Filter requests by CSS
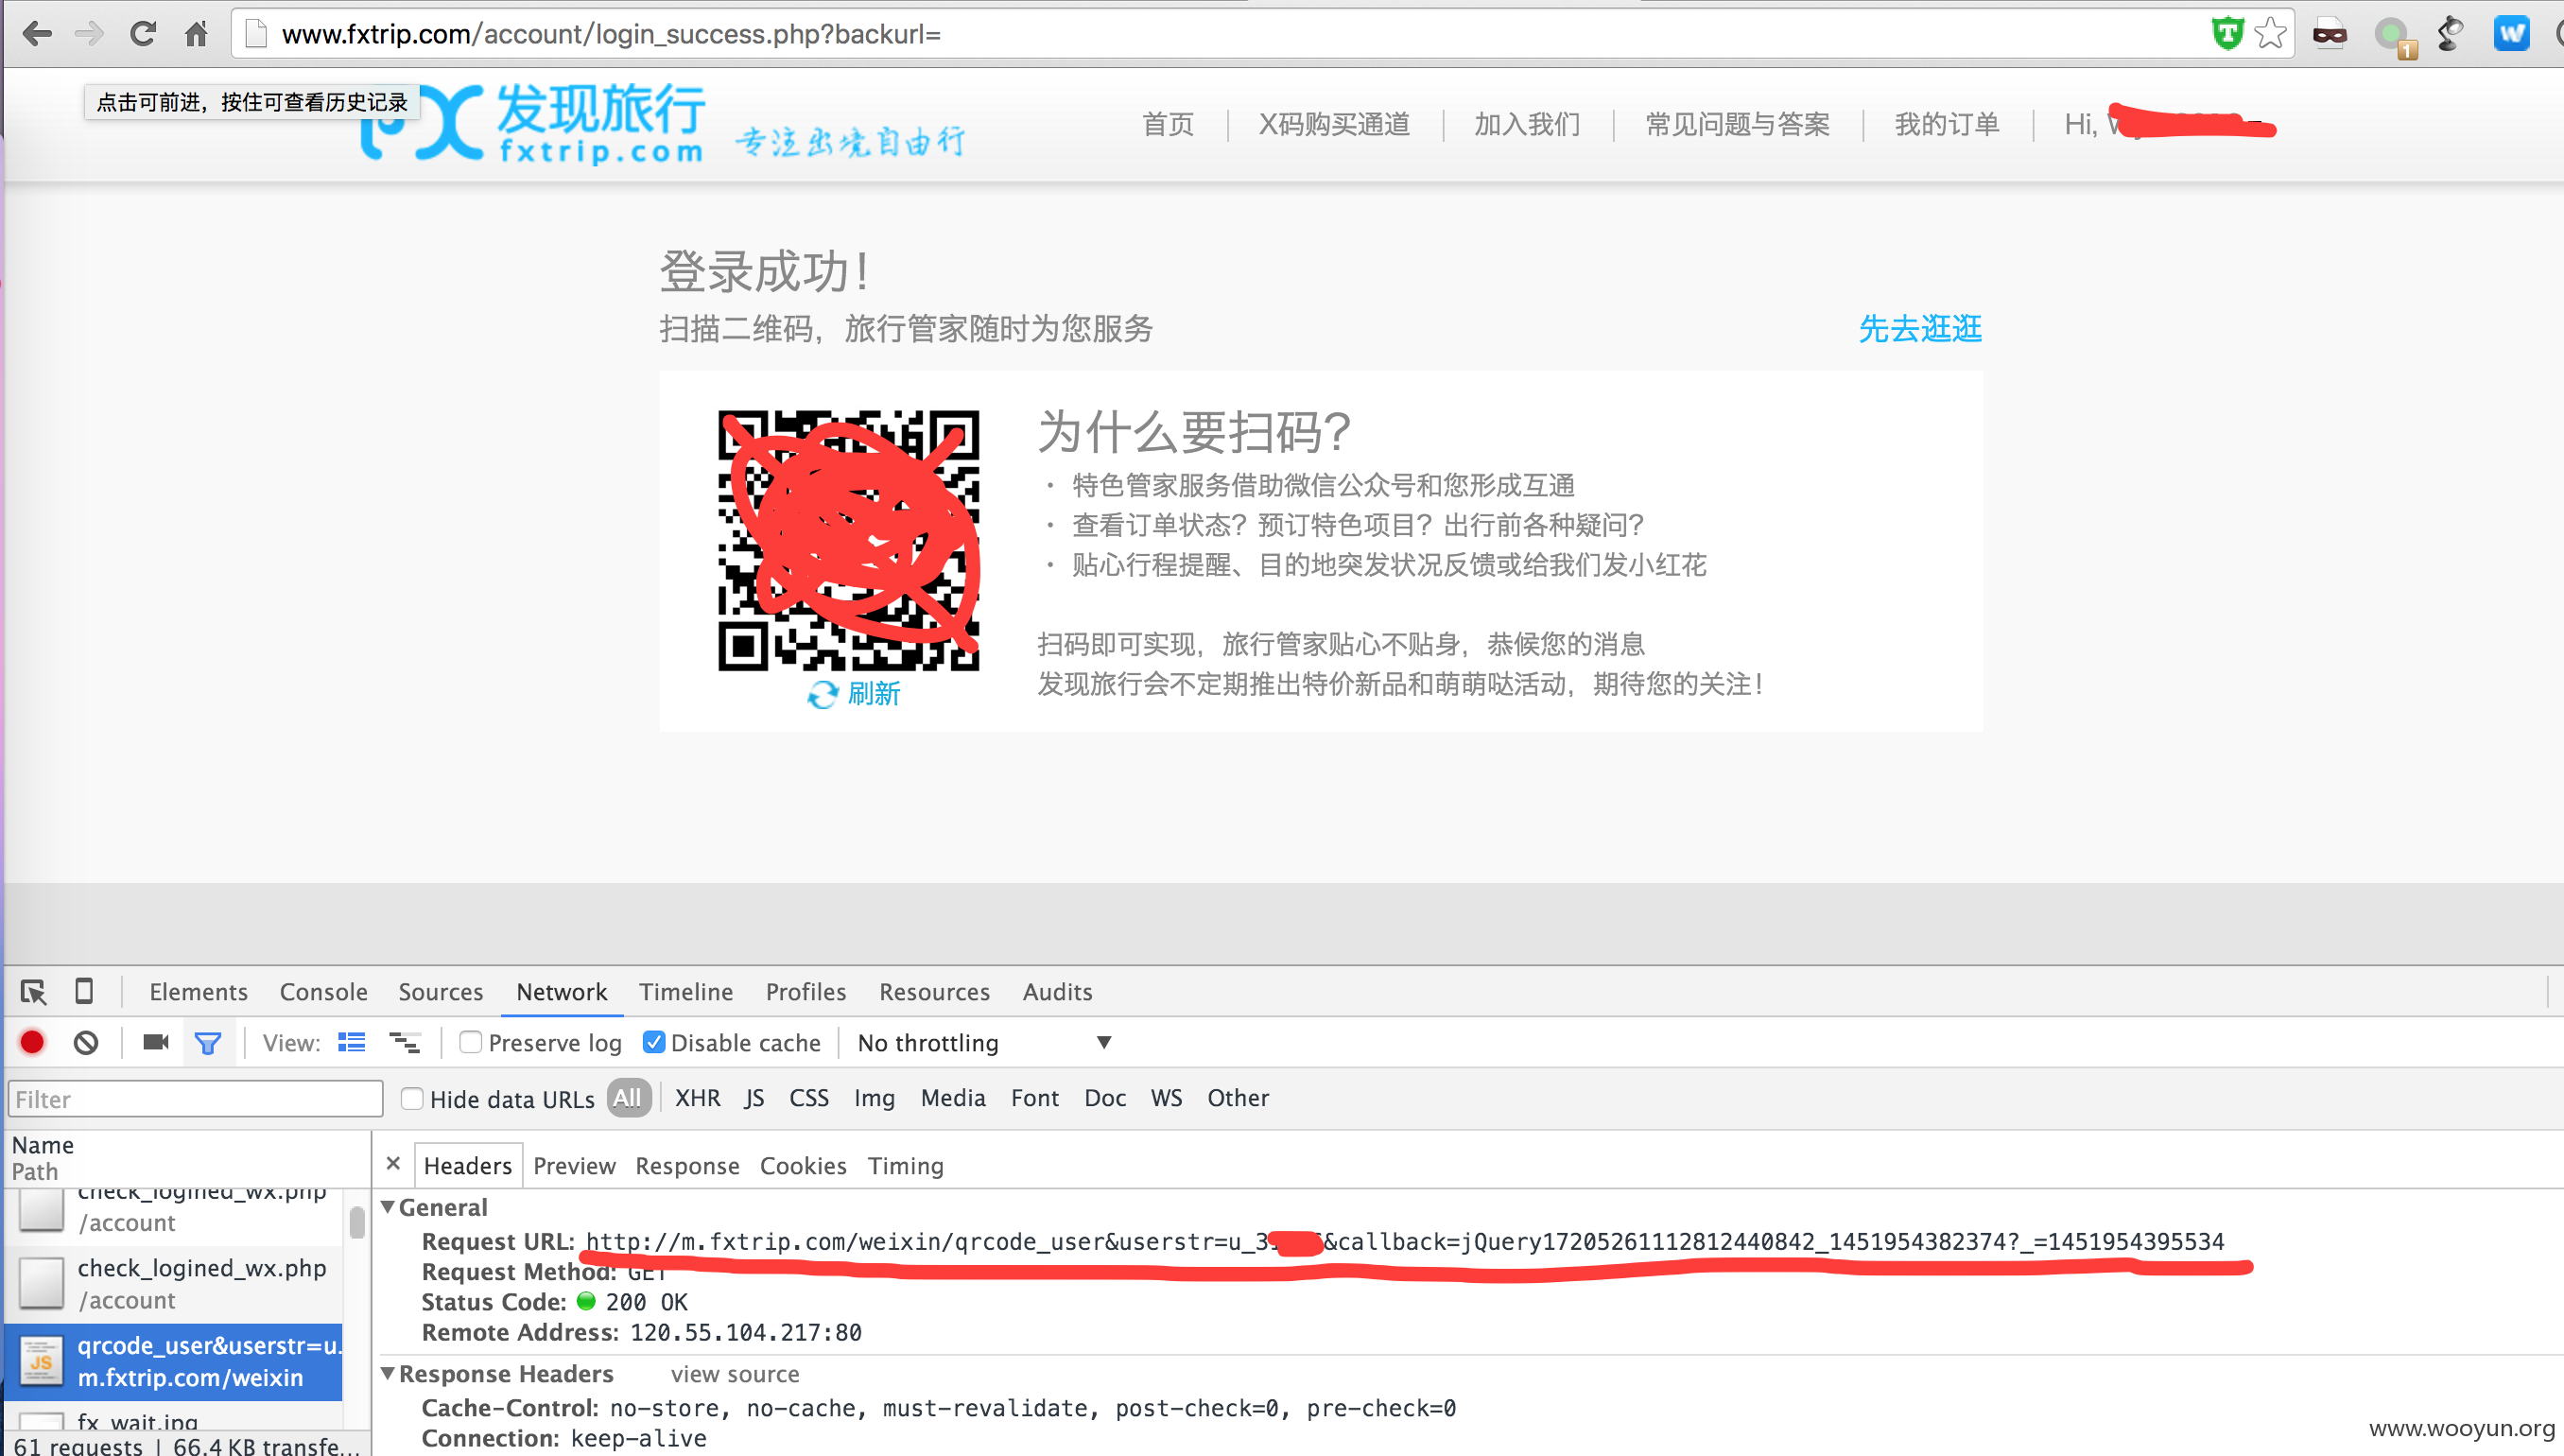Screen dimensions: 2564x1456 (809, 1098)
